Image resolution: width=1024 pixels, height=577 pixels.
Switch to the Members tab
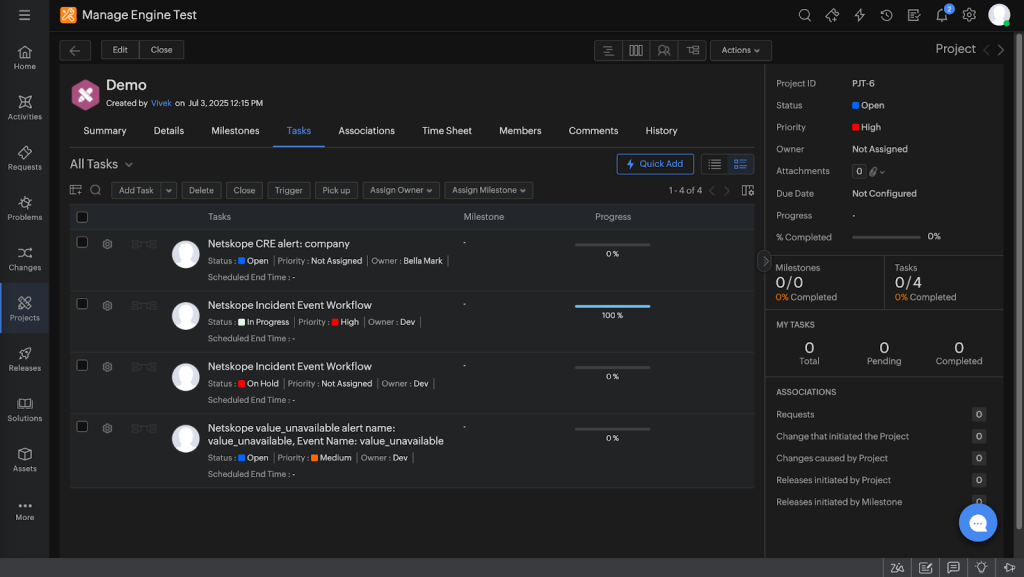[520, 131]
